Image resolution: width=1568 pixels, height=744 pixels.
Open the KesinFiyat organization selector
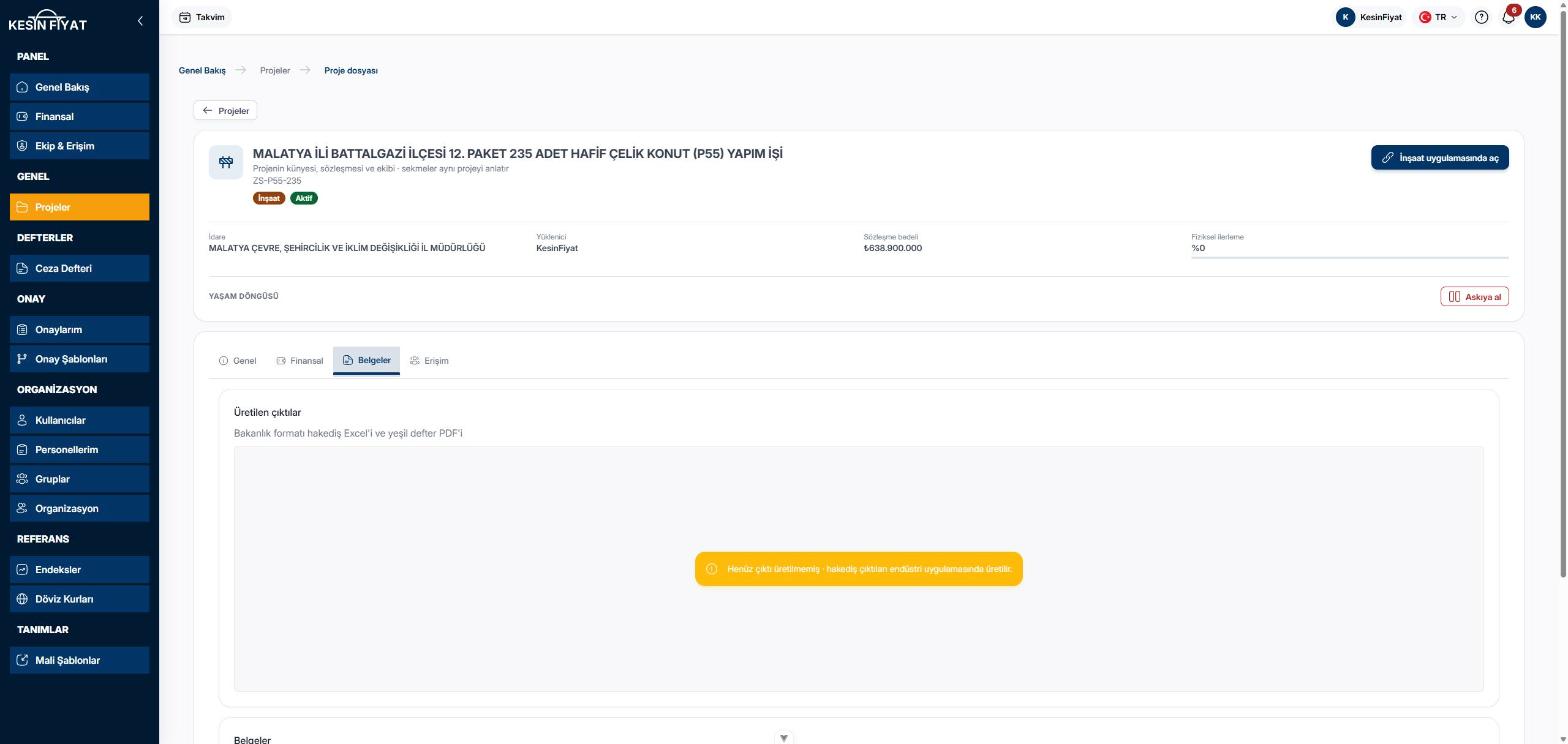1369,17
